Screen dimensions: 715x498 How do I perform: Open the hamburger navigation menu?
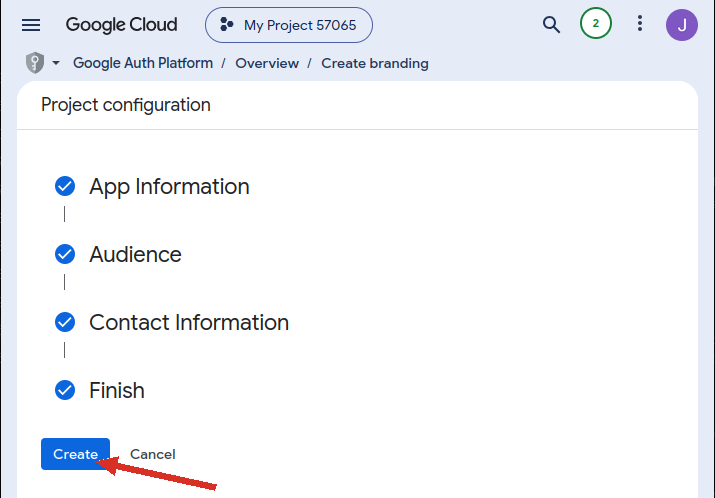coord(31,25)
